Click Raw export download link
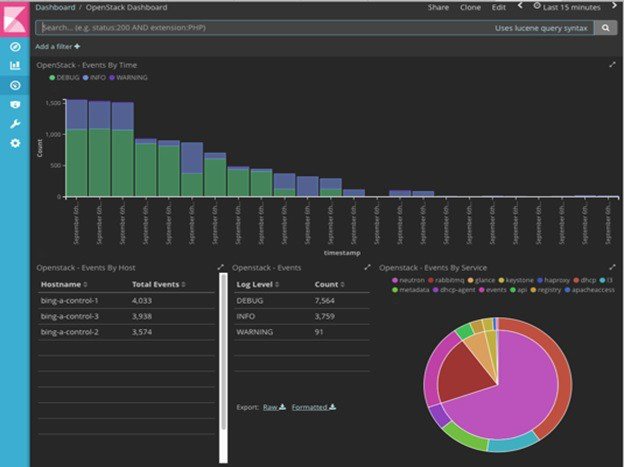Image resolution: width=624 pixels, height=467 pixels. [274, 407]
